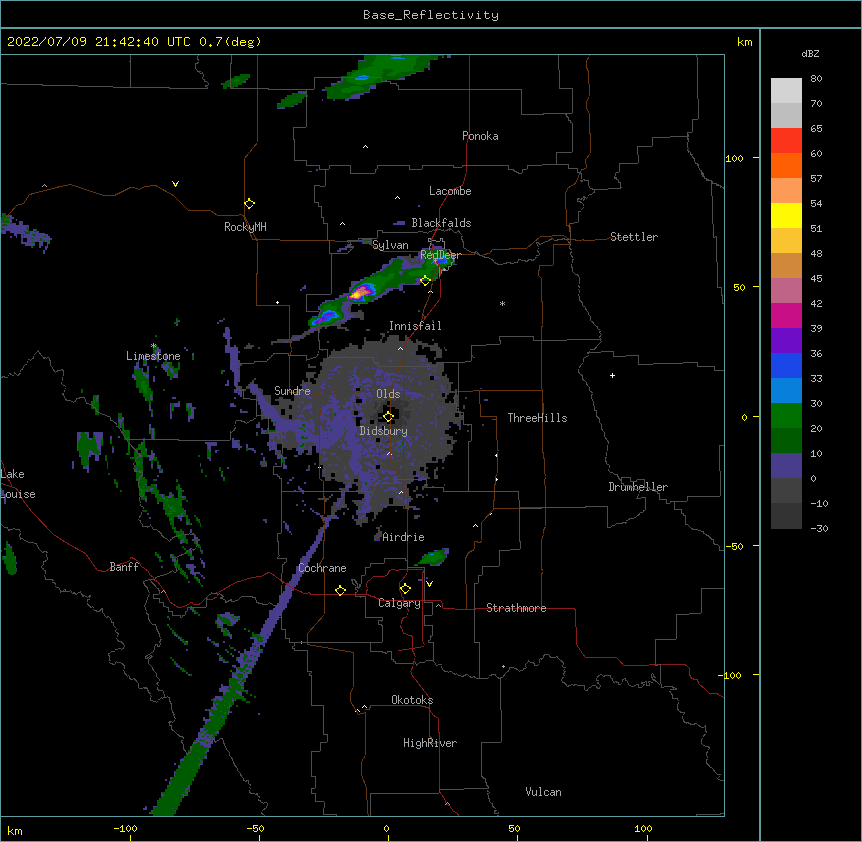Select the light gray 80–70 dBZ swatch

tap(786, 90)
